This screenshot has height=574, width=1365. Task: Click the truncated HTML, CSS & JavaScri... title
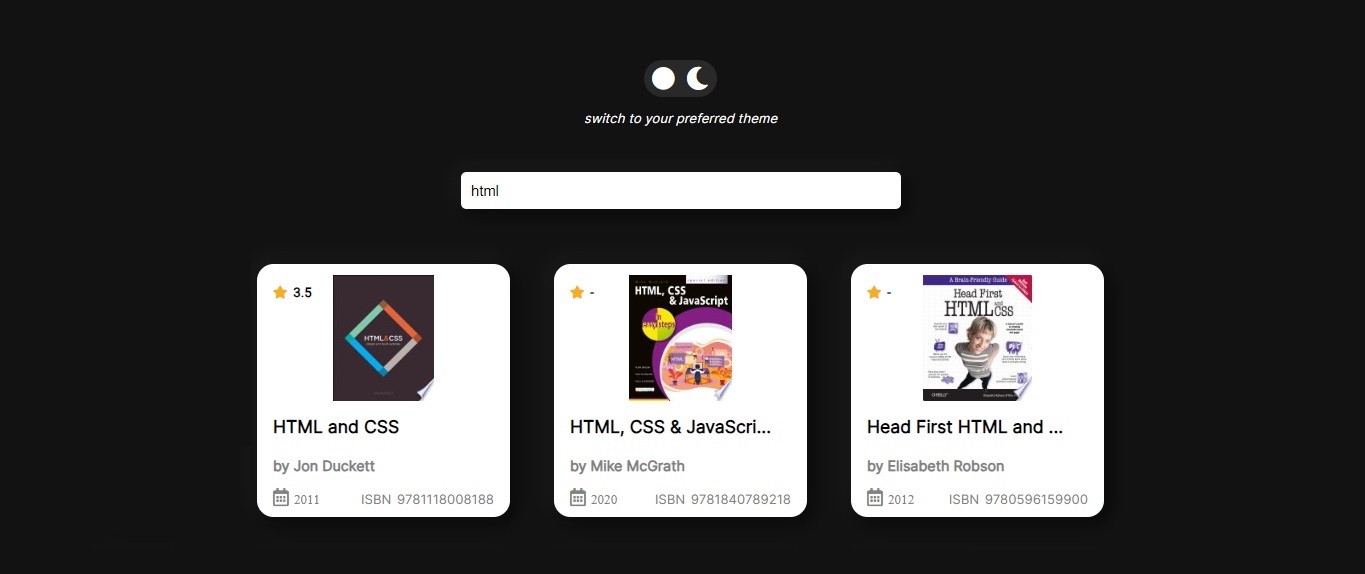click(670, 427)
